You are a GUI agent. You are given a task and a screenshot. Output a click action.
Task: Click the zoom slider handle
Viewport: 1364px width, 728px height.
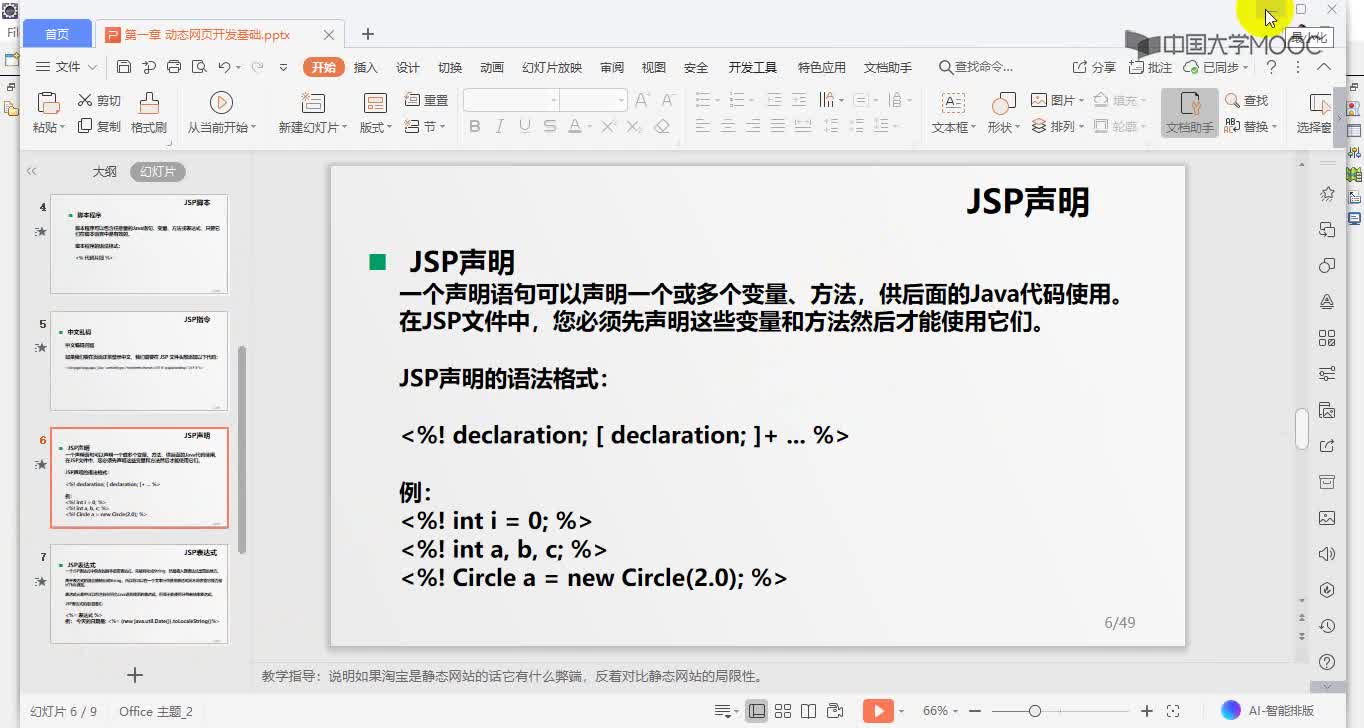coord(1035,711)
